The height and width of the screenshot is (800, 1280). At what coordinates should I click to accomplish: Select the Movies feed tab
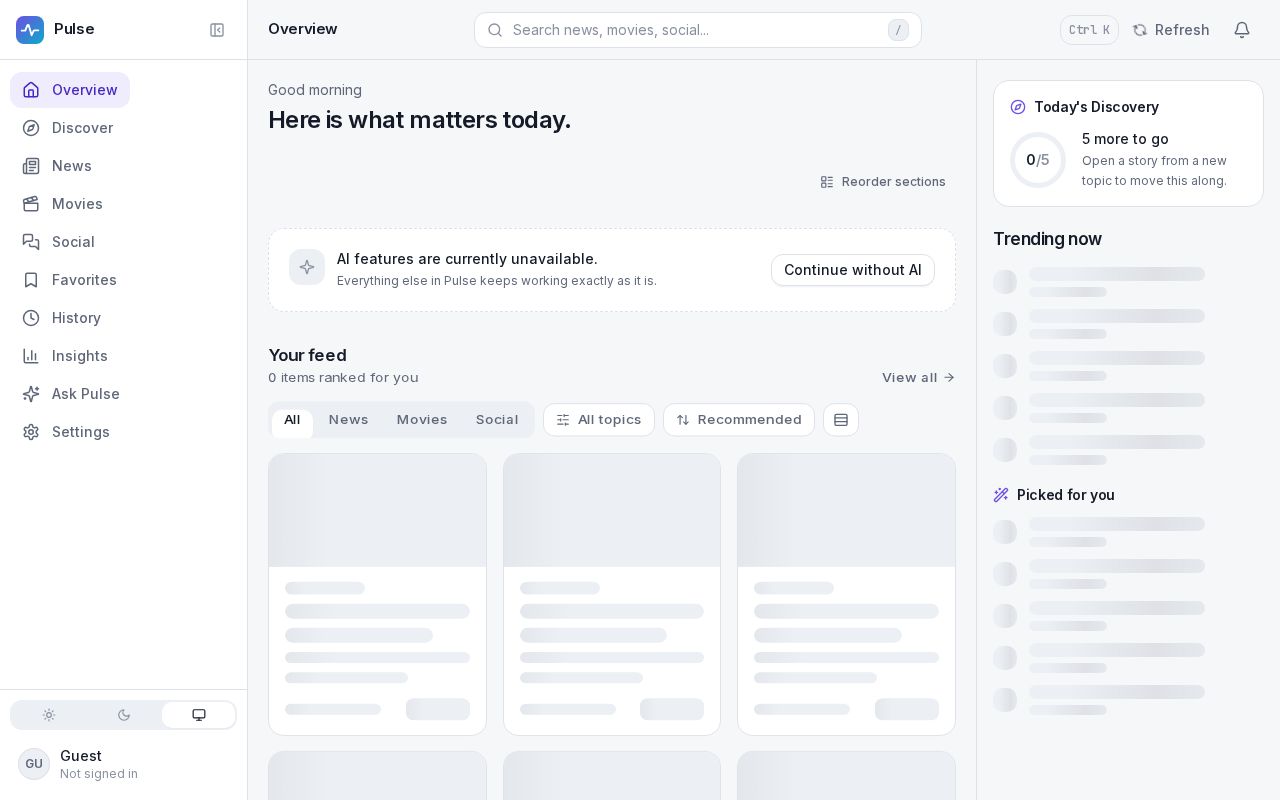[422, 420]
